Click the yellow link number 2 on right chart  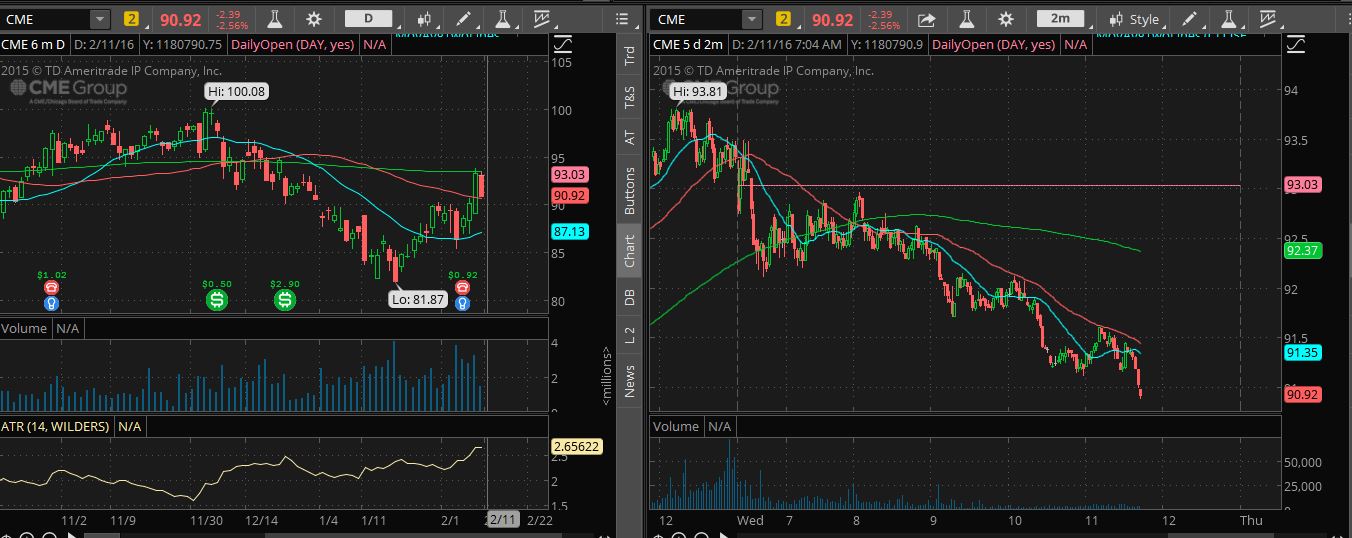coord(783,19)
